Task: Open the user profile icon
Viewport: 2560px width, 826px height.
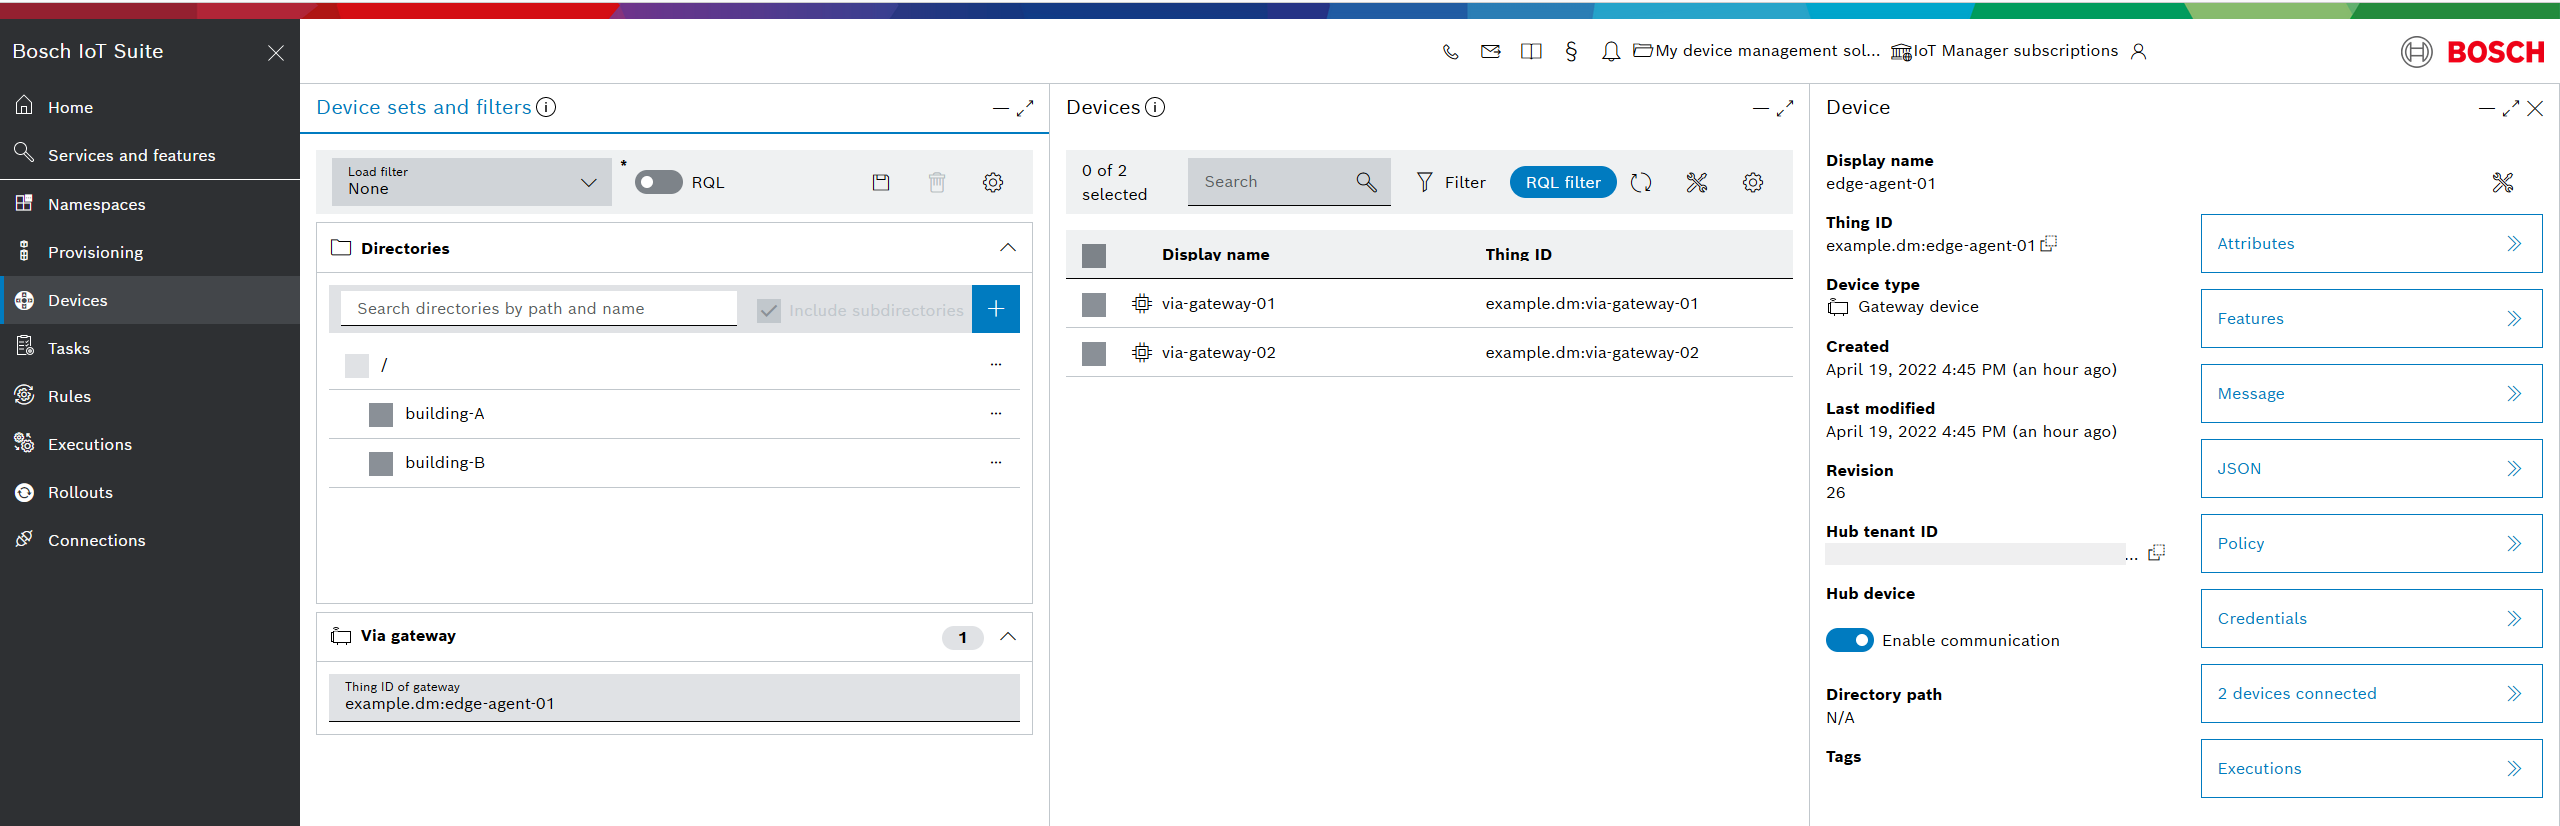Action: click(2138, 52)
